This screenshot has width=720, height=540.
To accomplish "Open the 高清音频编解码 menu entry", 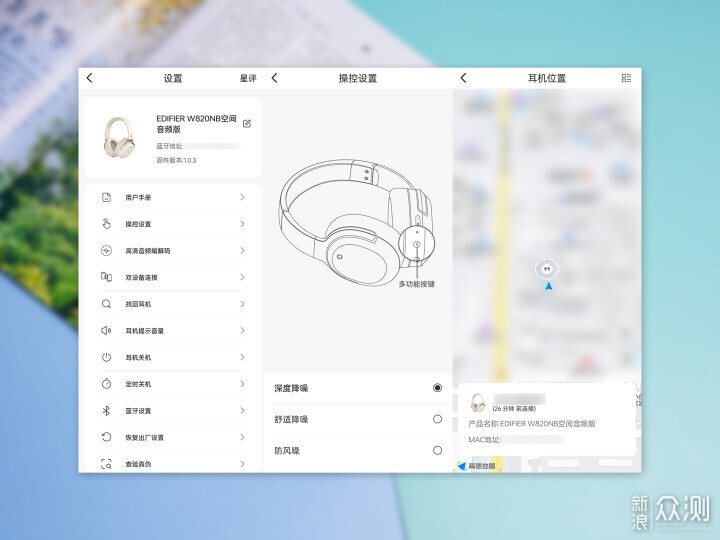I will pos(173,251).
